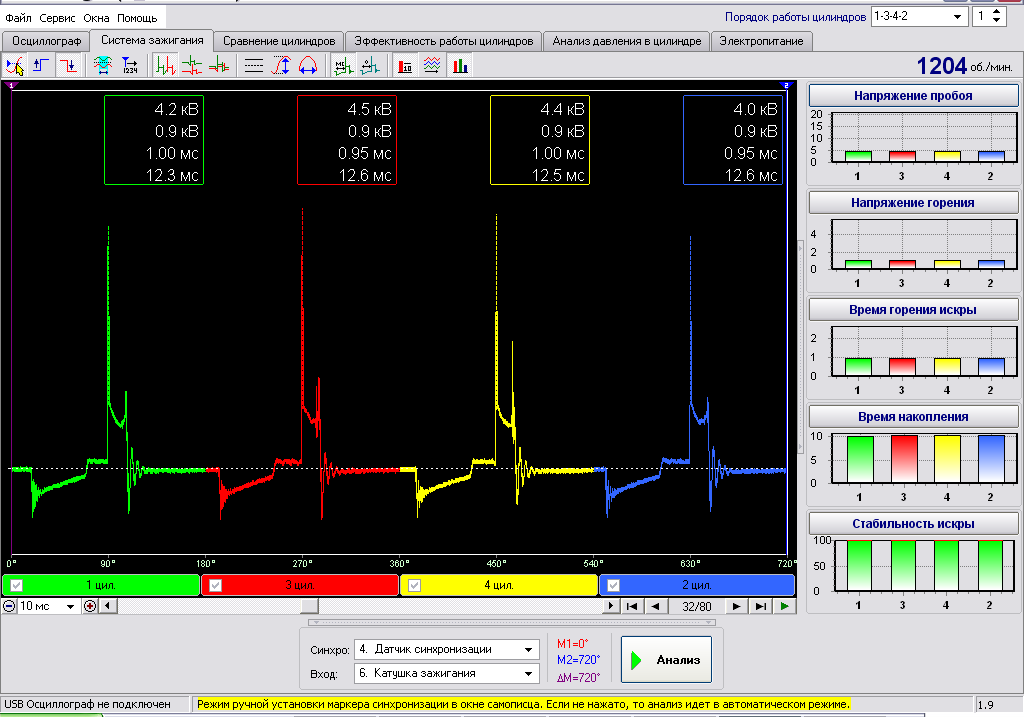Click the colored bar chart icon

point(460,66)
